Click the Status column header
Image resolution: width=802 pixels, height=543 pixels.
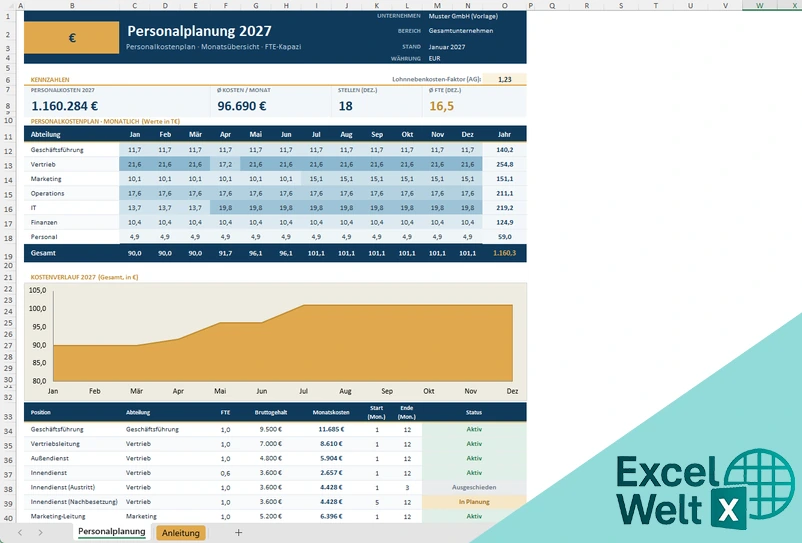click(474, 413)
